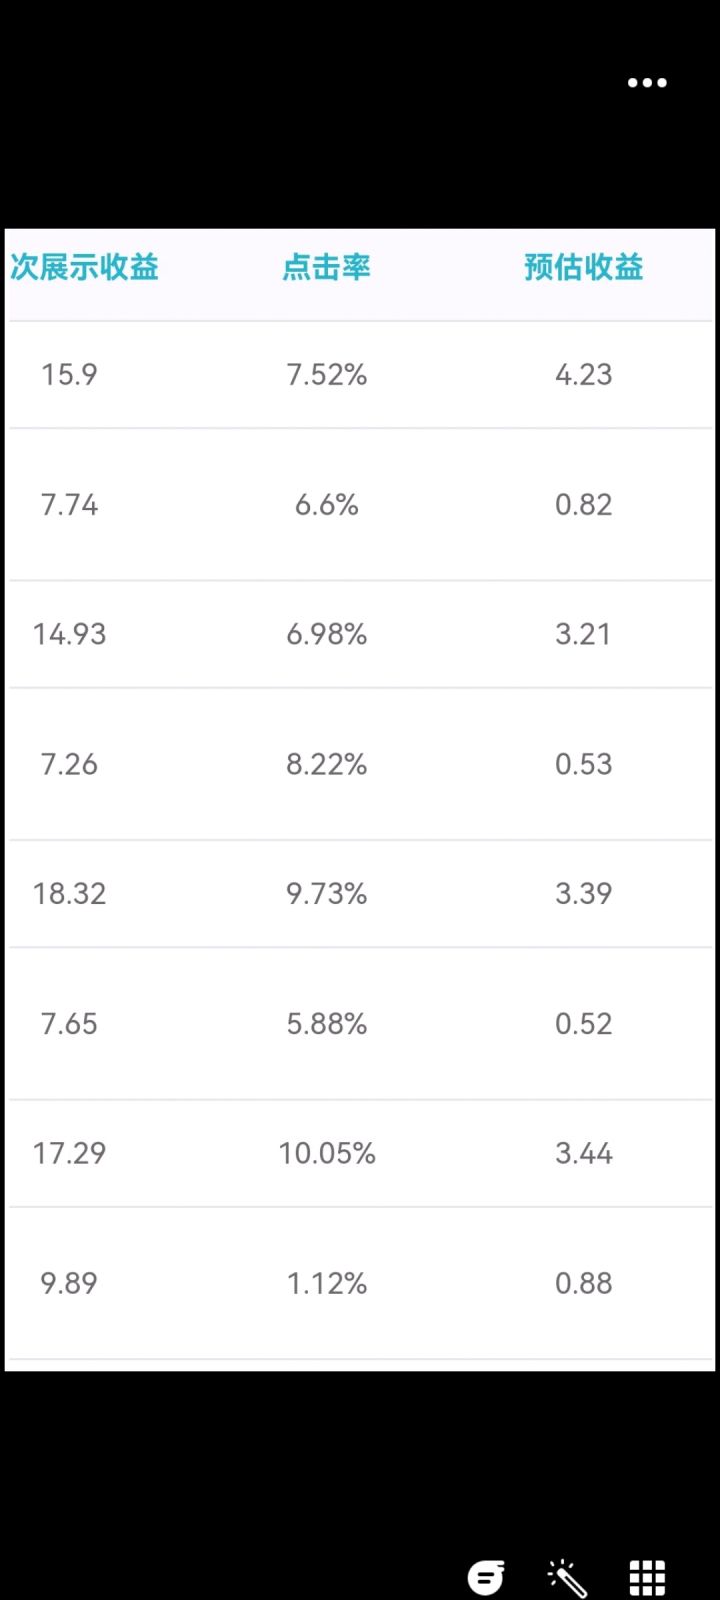Screen dimensions: 720x1600
Task: Open the three-dot more options menu
Action: tap(647, 83)
